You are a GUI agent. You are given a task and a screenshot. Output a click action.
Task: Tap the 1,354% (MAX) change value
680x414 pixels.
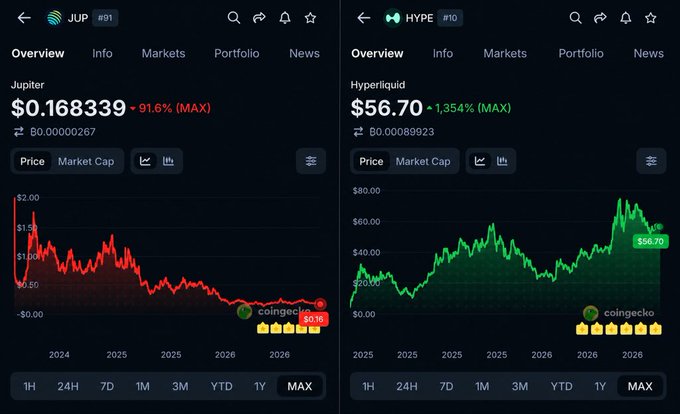click(473, 108)
